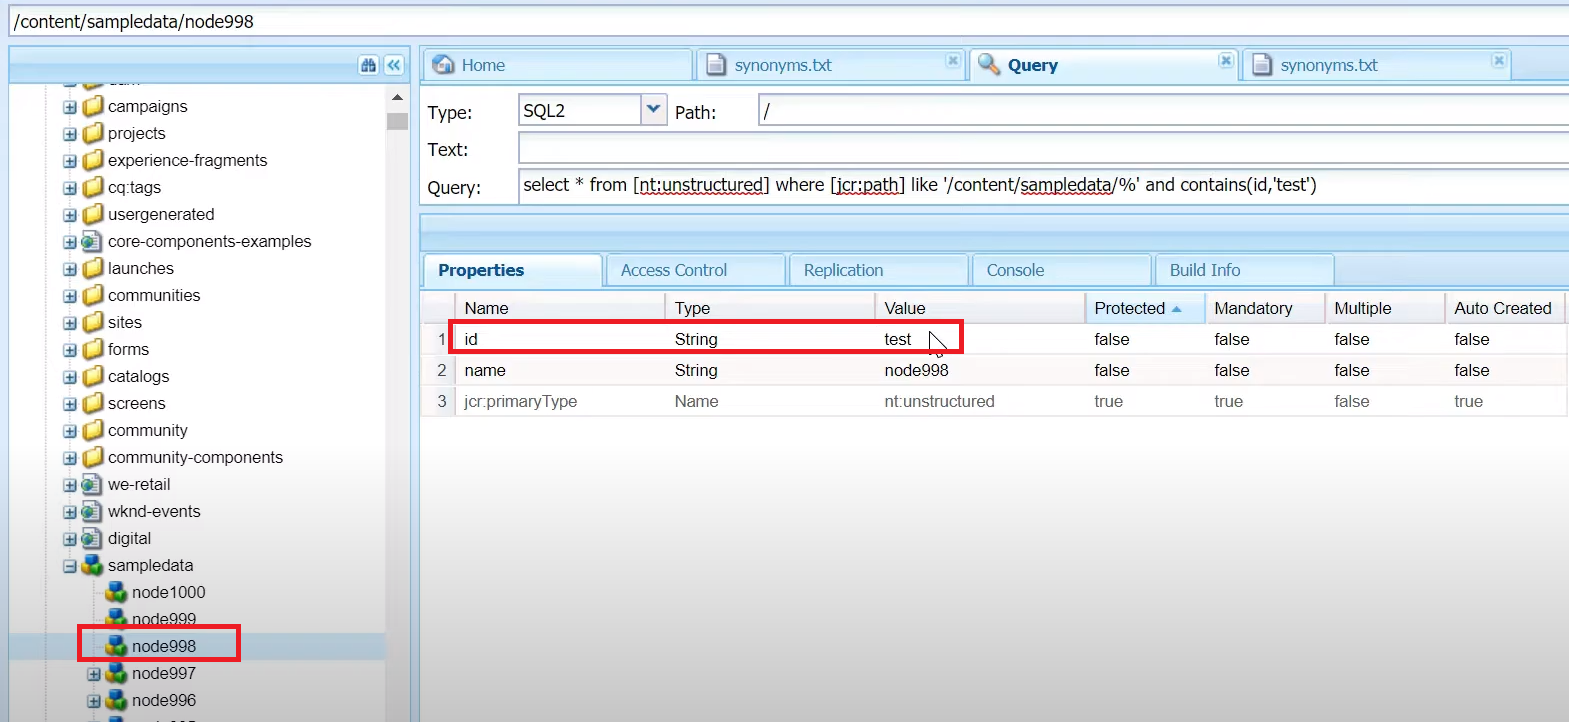
Task: Collapse the sampledata tree node
Action: [70, 566]
